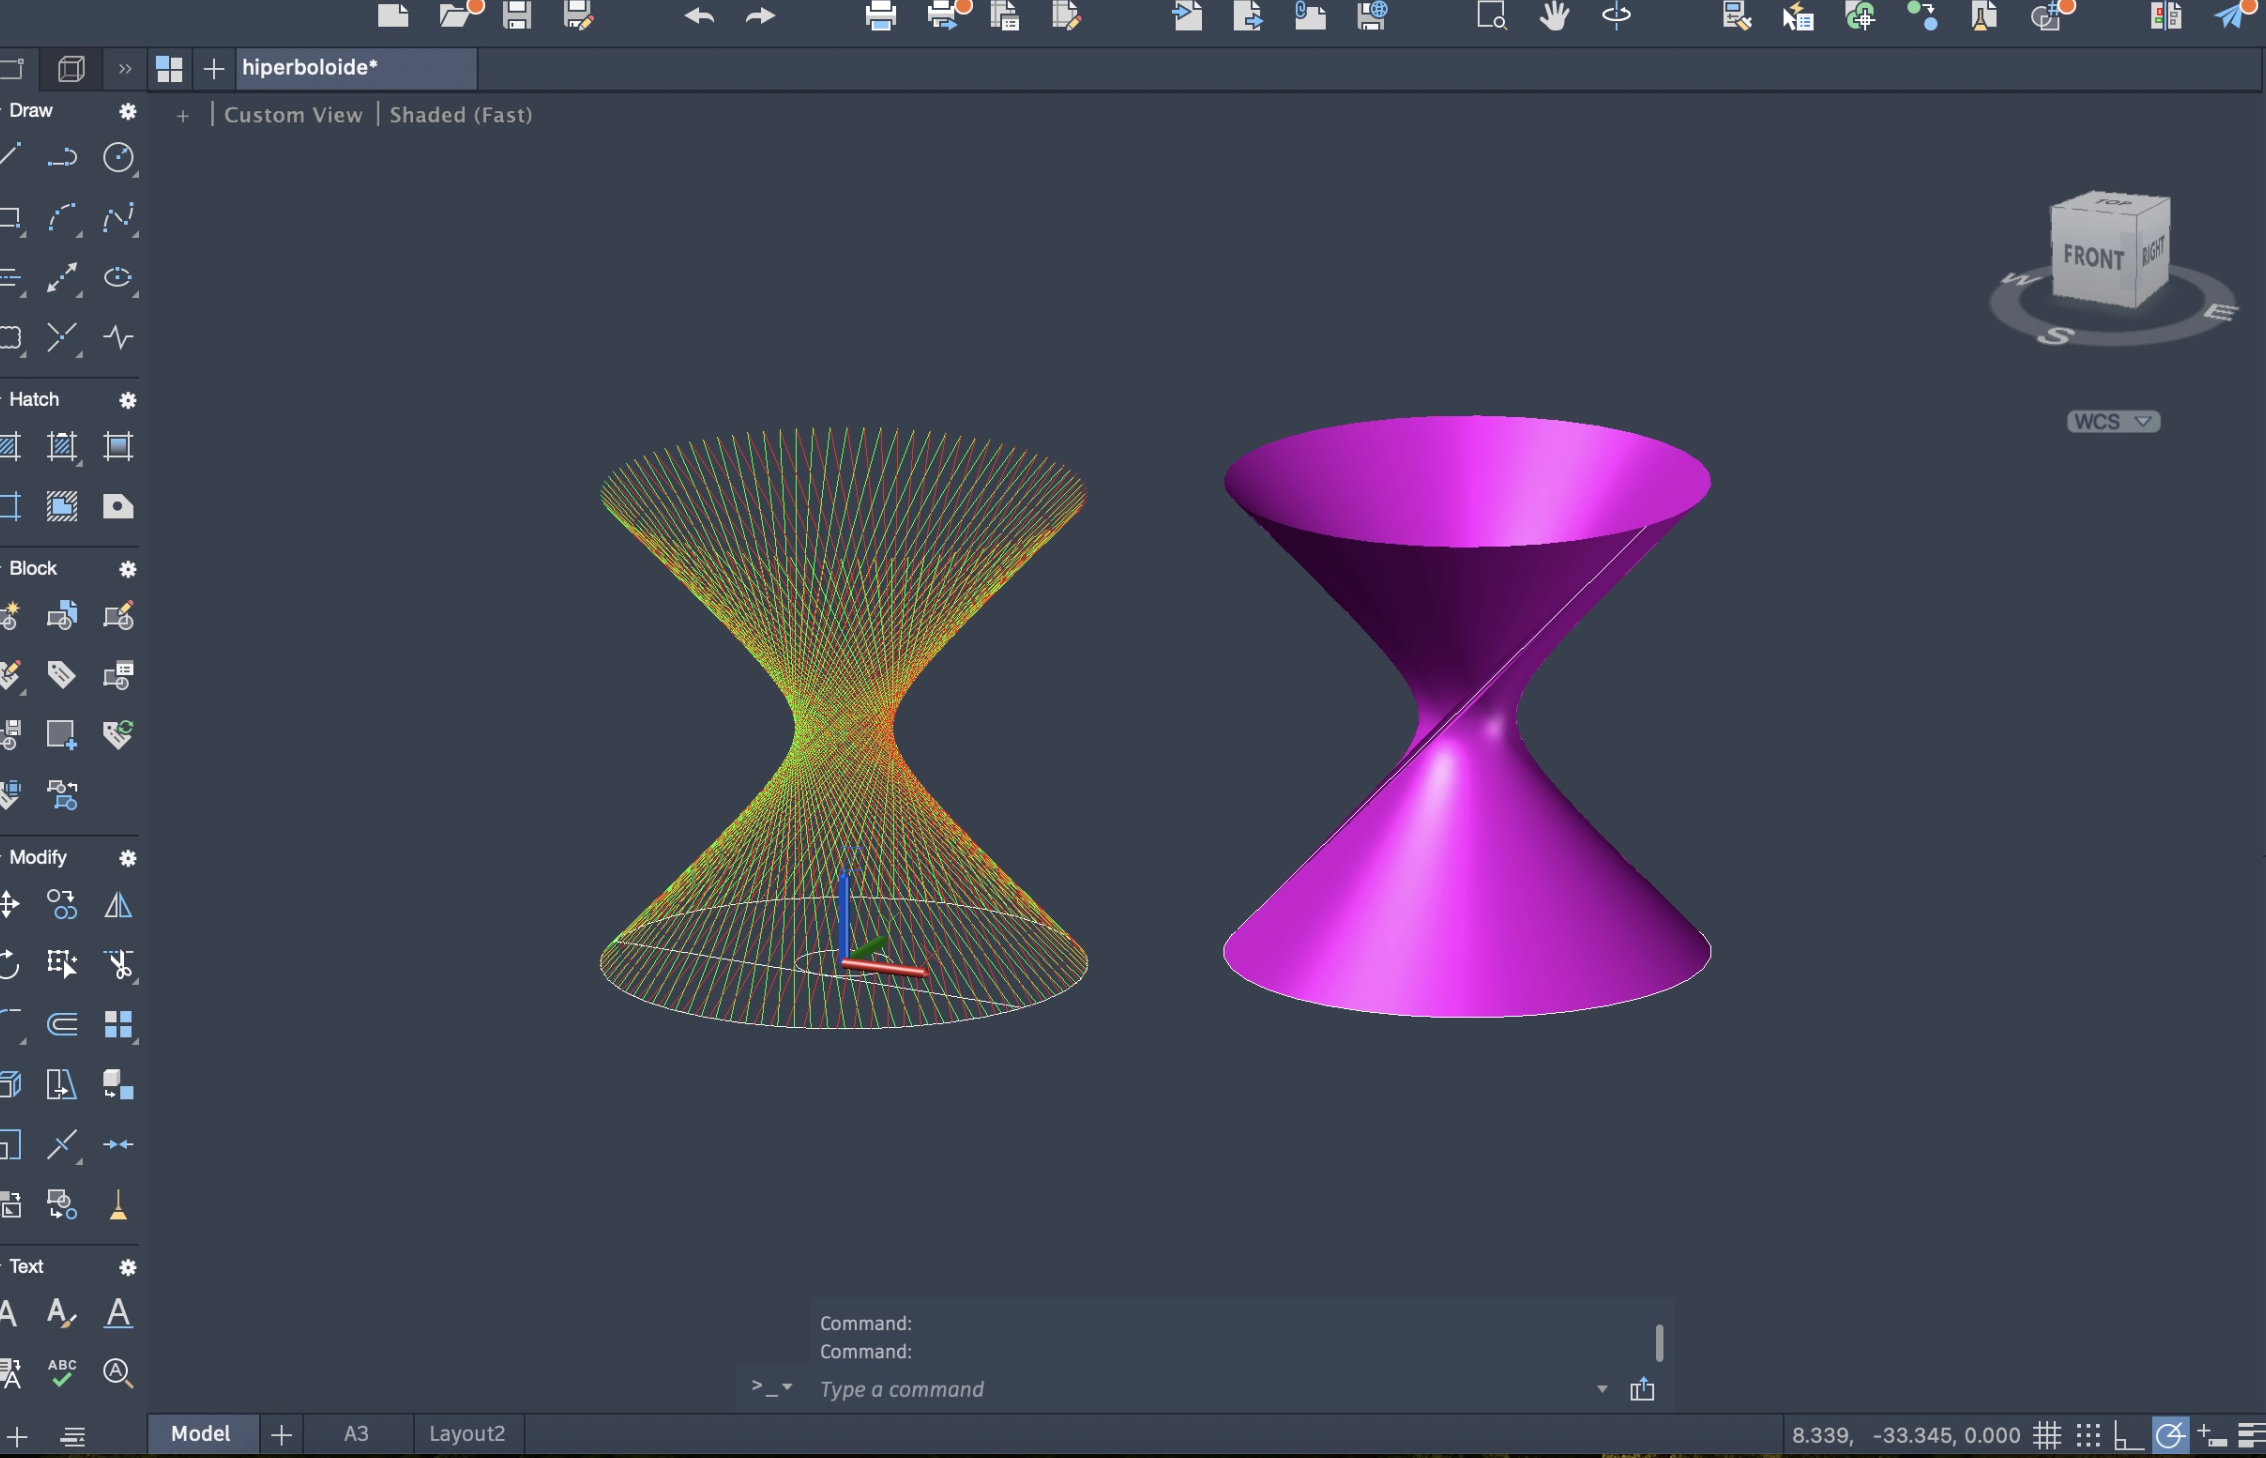Expand tool sets with double chevron

pyautogui.click(x=125, y=69)
